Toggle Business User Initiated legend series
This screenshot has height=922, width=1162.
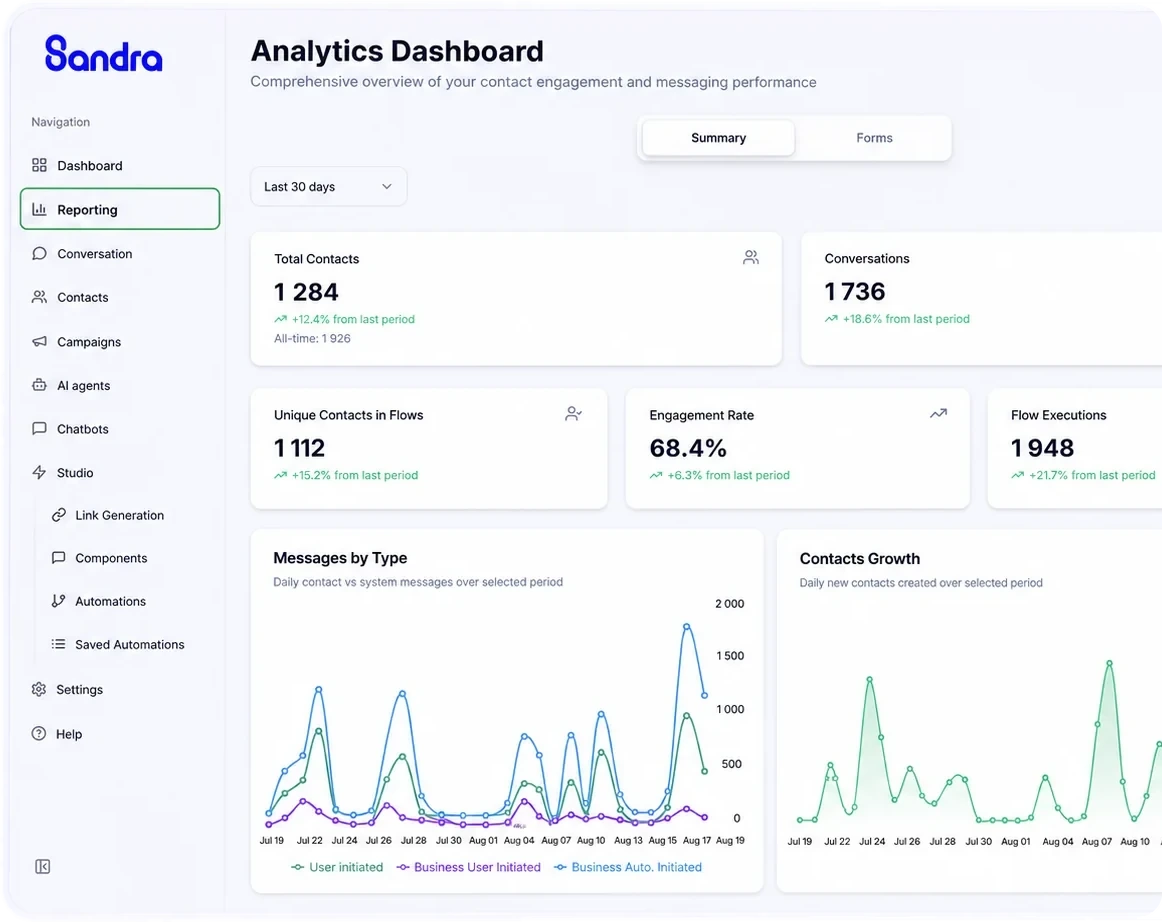(x=468, y=867)
